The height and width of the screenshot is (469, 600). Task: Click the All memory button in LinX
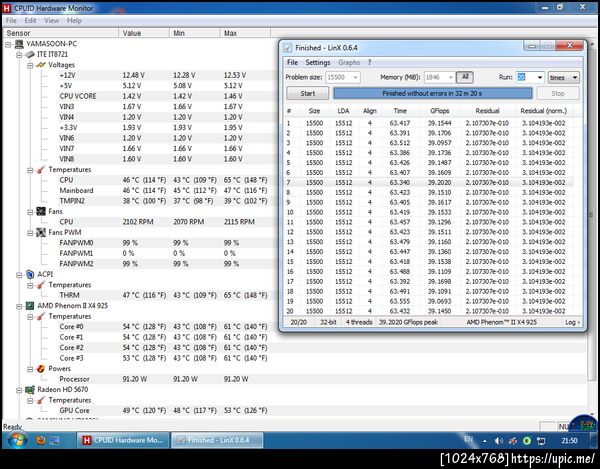[x=465, y=77]
